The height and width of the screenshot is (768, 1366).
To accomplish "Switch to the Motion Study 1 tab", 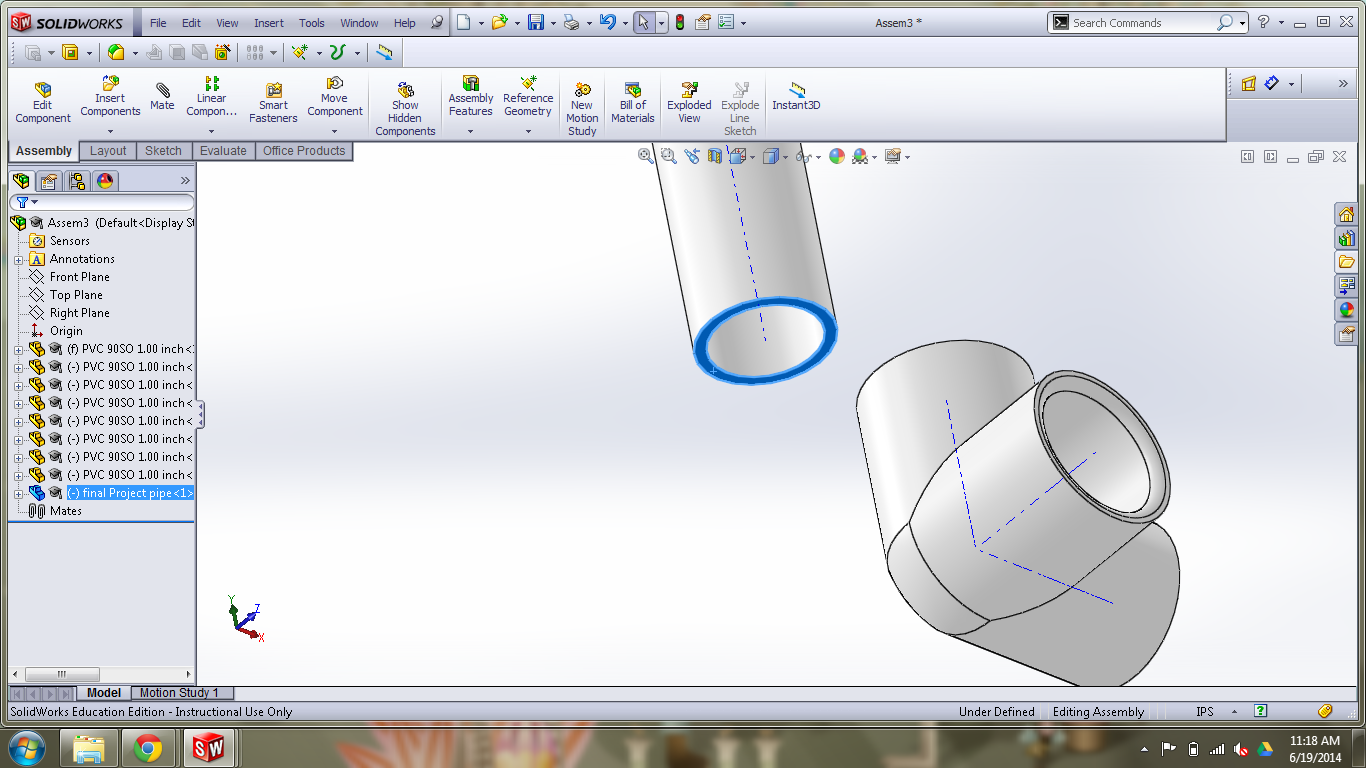I will point(182,692).
